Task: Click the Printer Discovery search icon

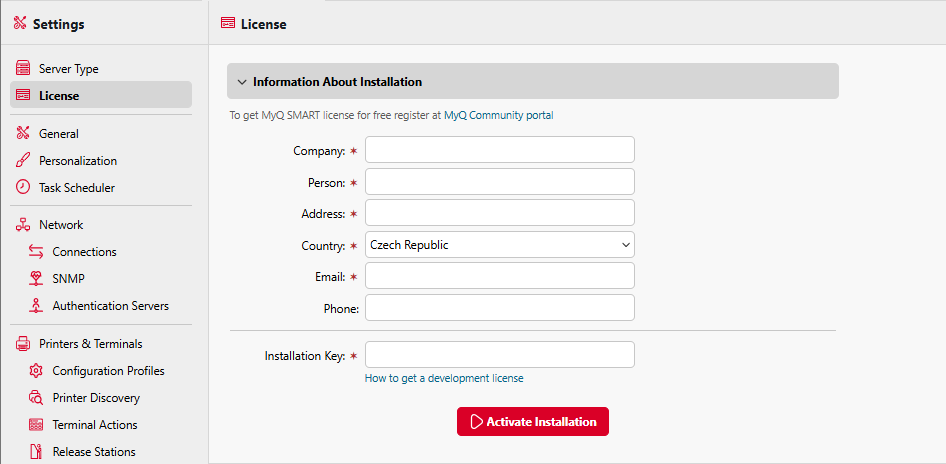Action: point(36,398)
